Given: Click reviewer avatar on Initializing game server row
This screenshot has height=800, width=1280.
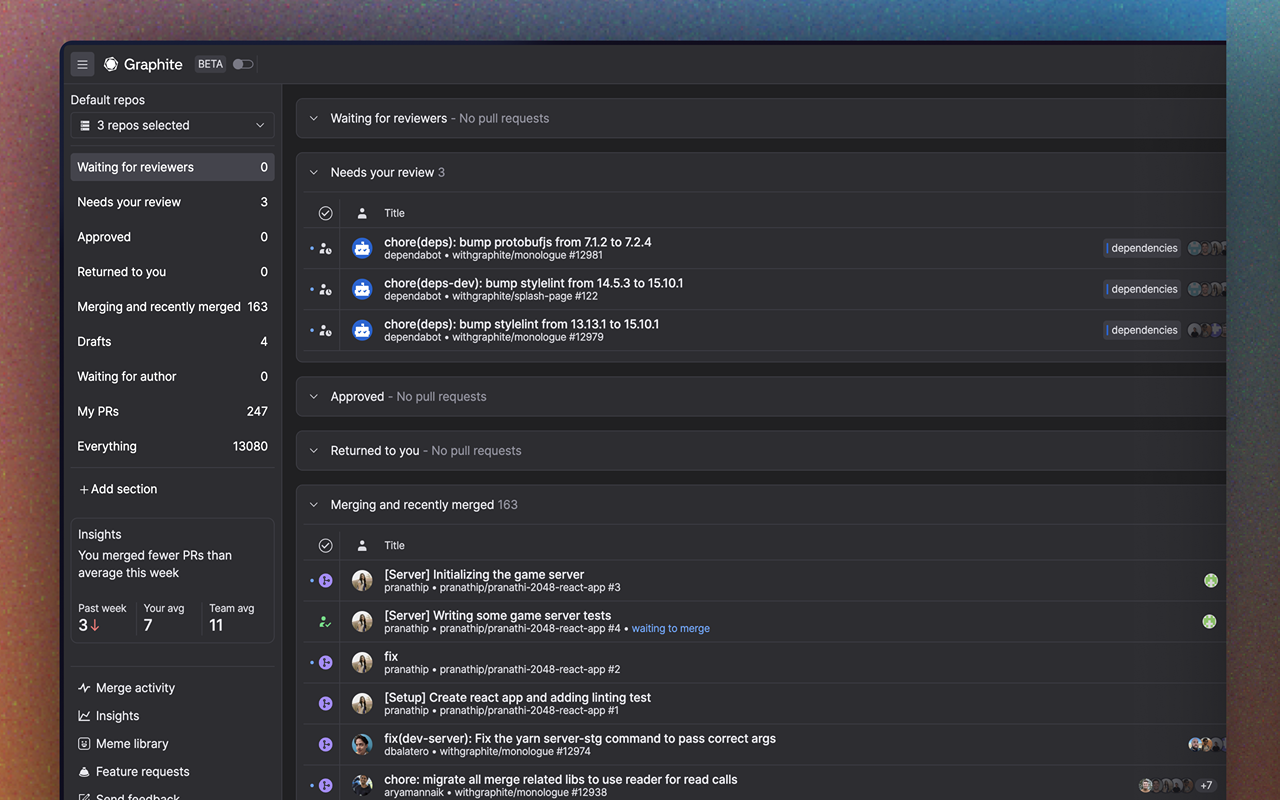Looking at the screenshot, I should pos(1210,580).
